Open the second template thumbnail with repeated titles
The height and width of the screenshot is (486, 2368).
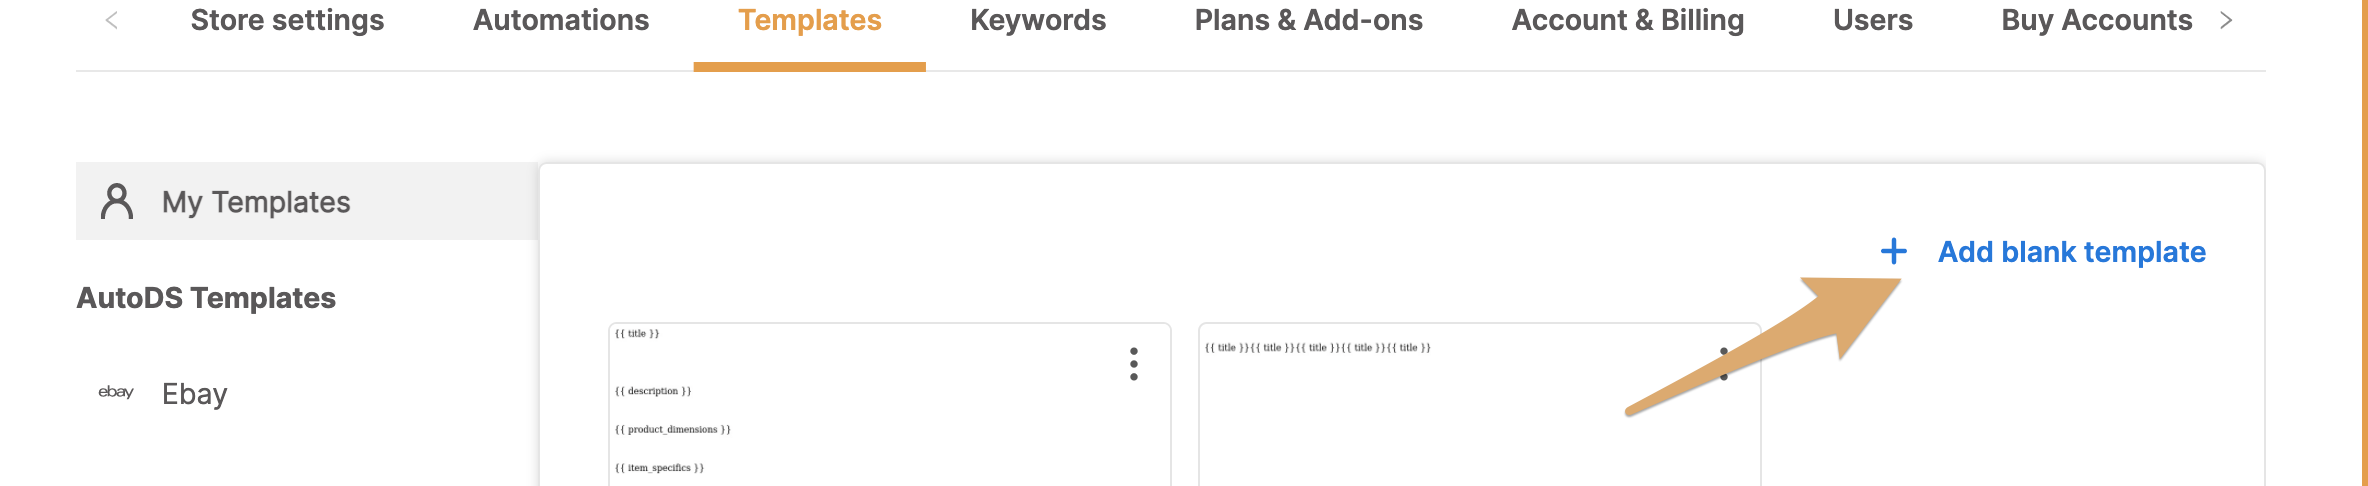(x=1479, y=404)
